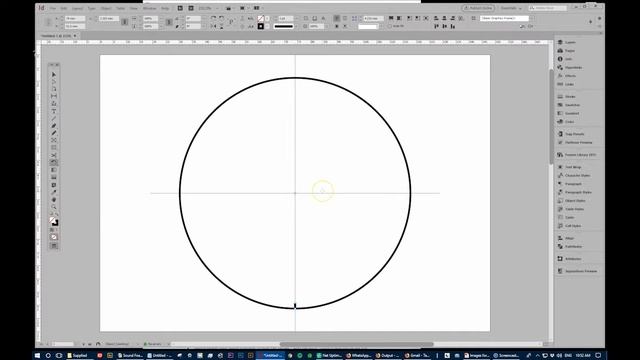Select the Hand tool in the toolbox
Viewport: 640px width, 360px height.
pos(53,200)
